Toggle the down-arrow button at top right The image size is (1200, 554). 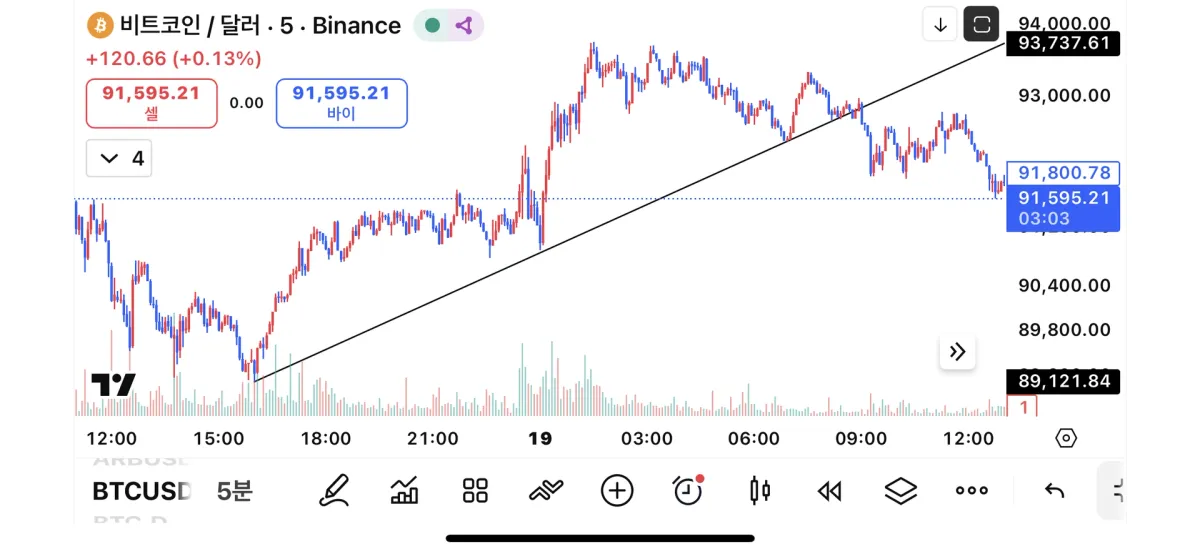[940, 25]
